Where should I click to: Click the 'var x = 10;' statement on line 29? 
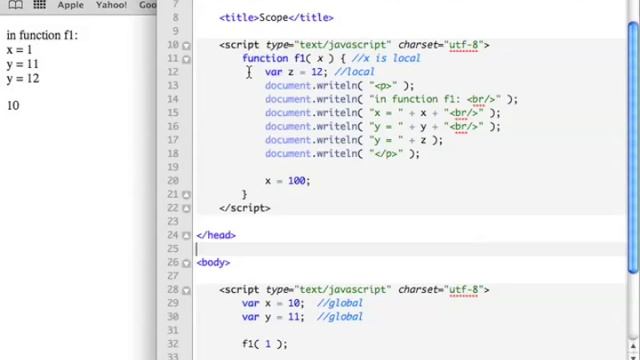273,303
